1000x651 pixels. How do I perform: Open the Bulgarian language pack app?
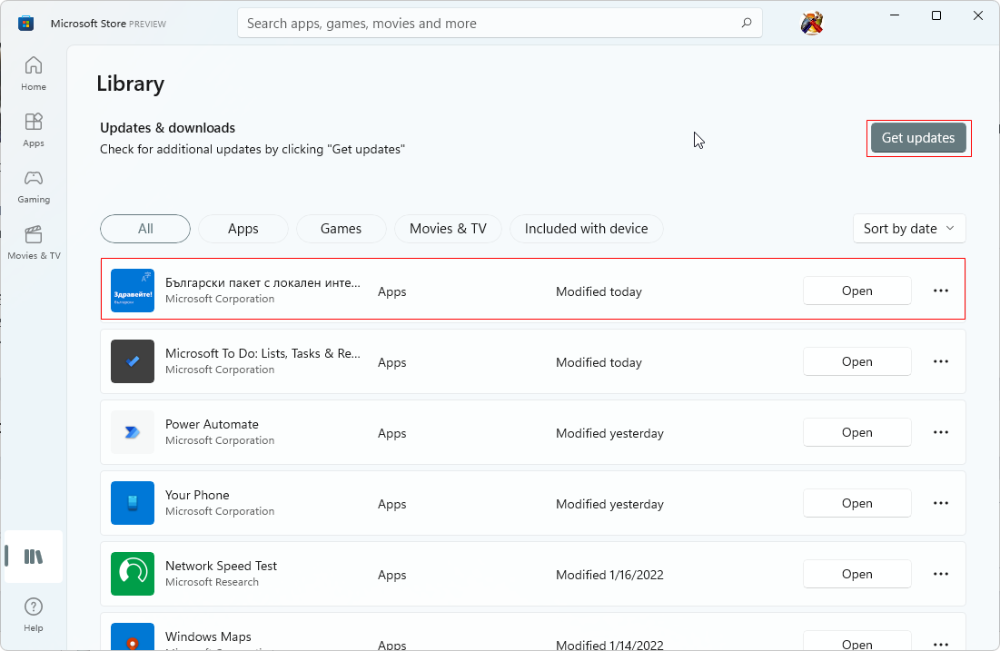pyautogui.click(x=857, y=291)
